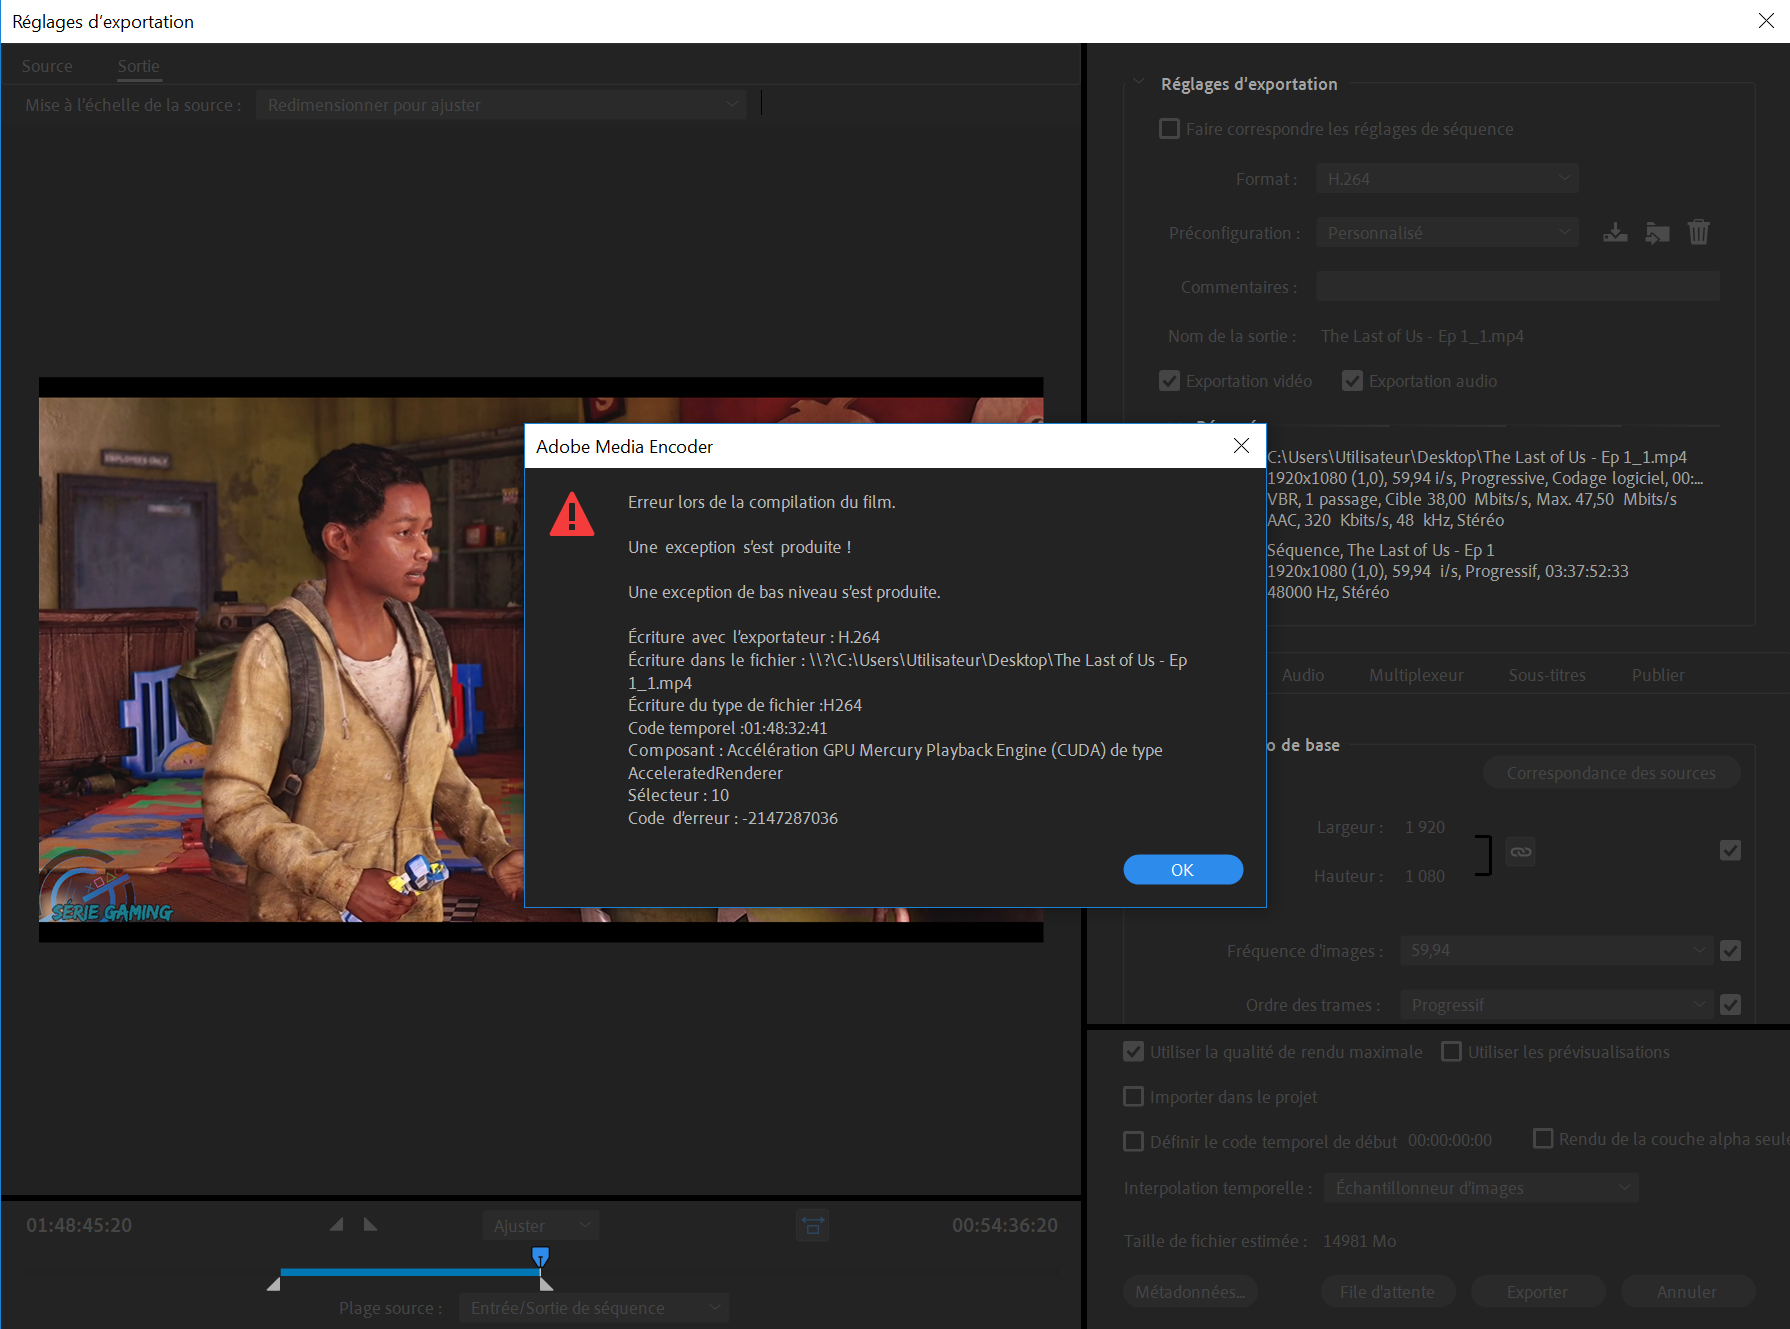Toggle the Ordre des trames match-source checkbox
The image size is (1790, 1329).
tap(1730, 1005)
